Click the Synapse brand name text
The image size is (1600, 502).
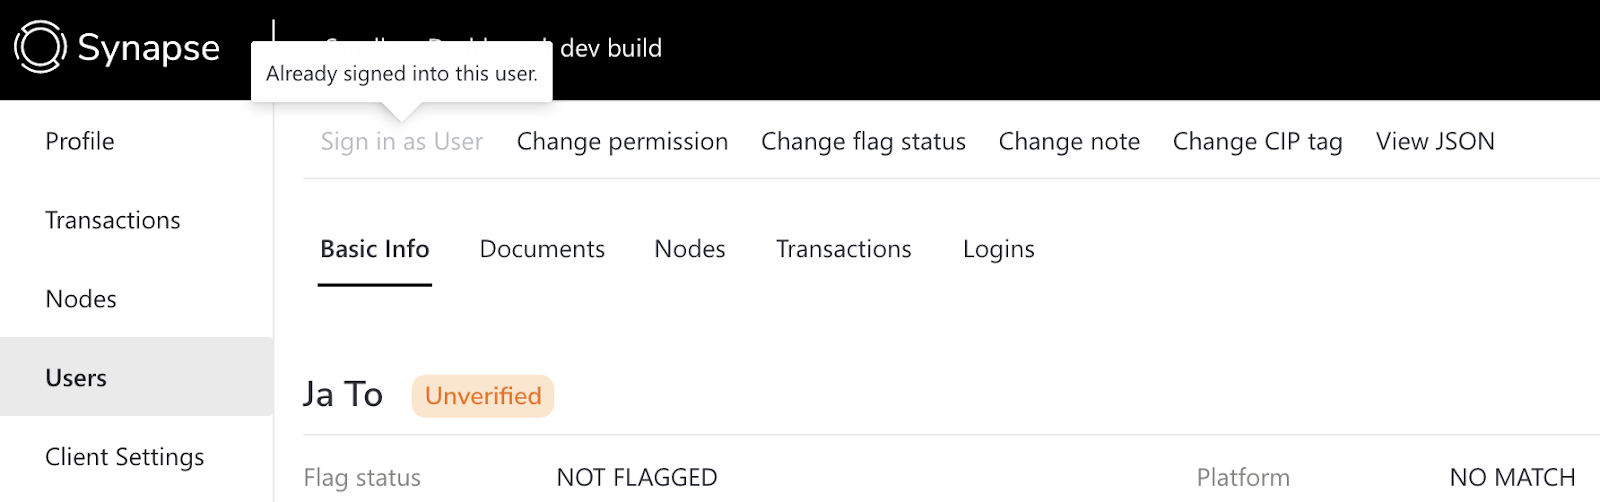[x=149, y=48]
